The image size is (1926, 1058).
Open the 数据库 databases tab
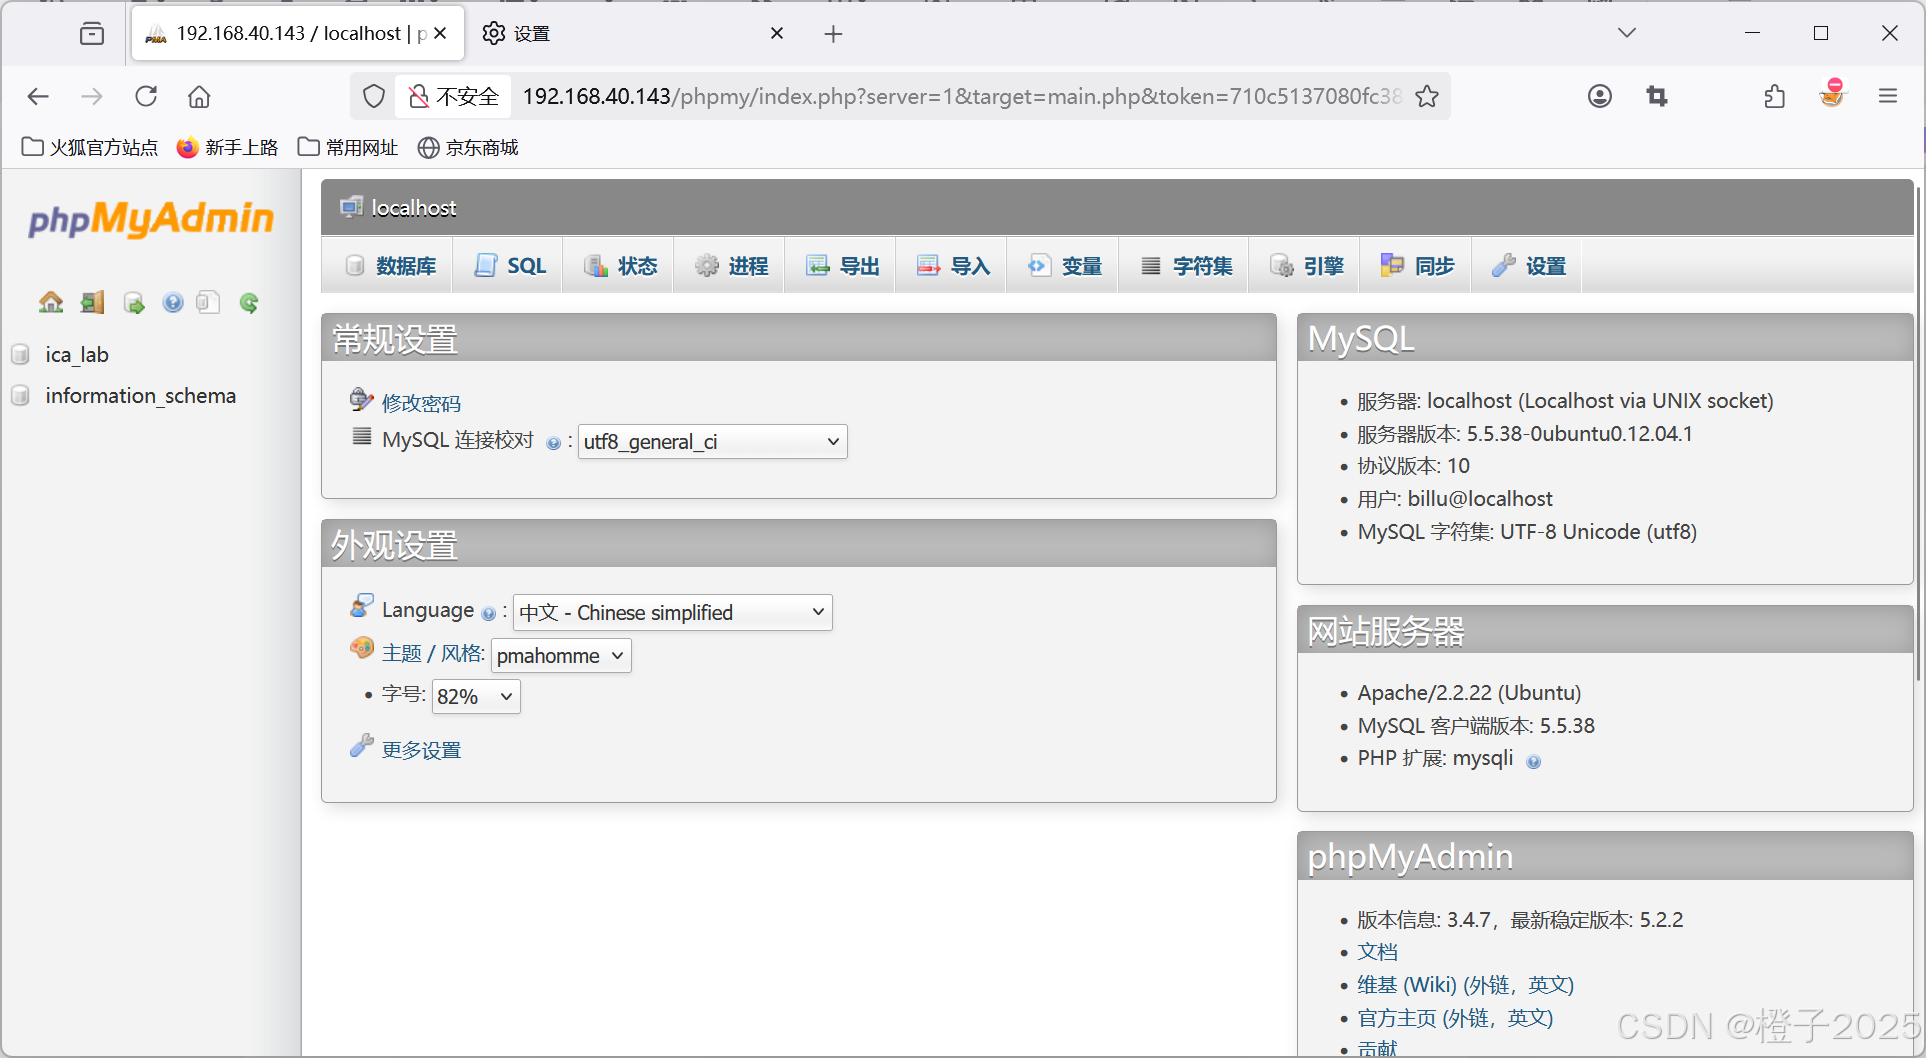(390, 266)
